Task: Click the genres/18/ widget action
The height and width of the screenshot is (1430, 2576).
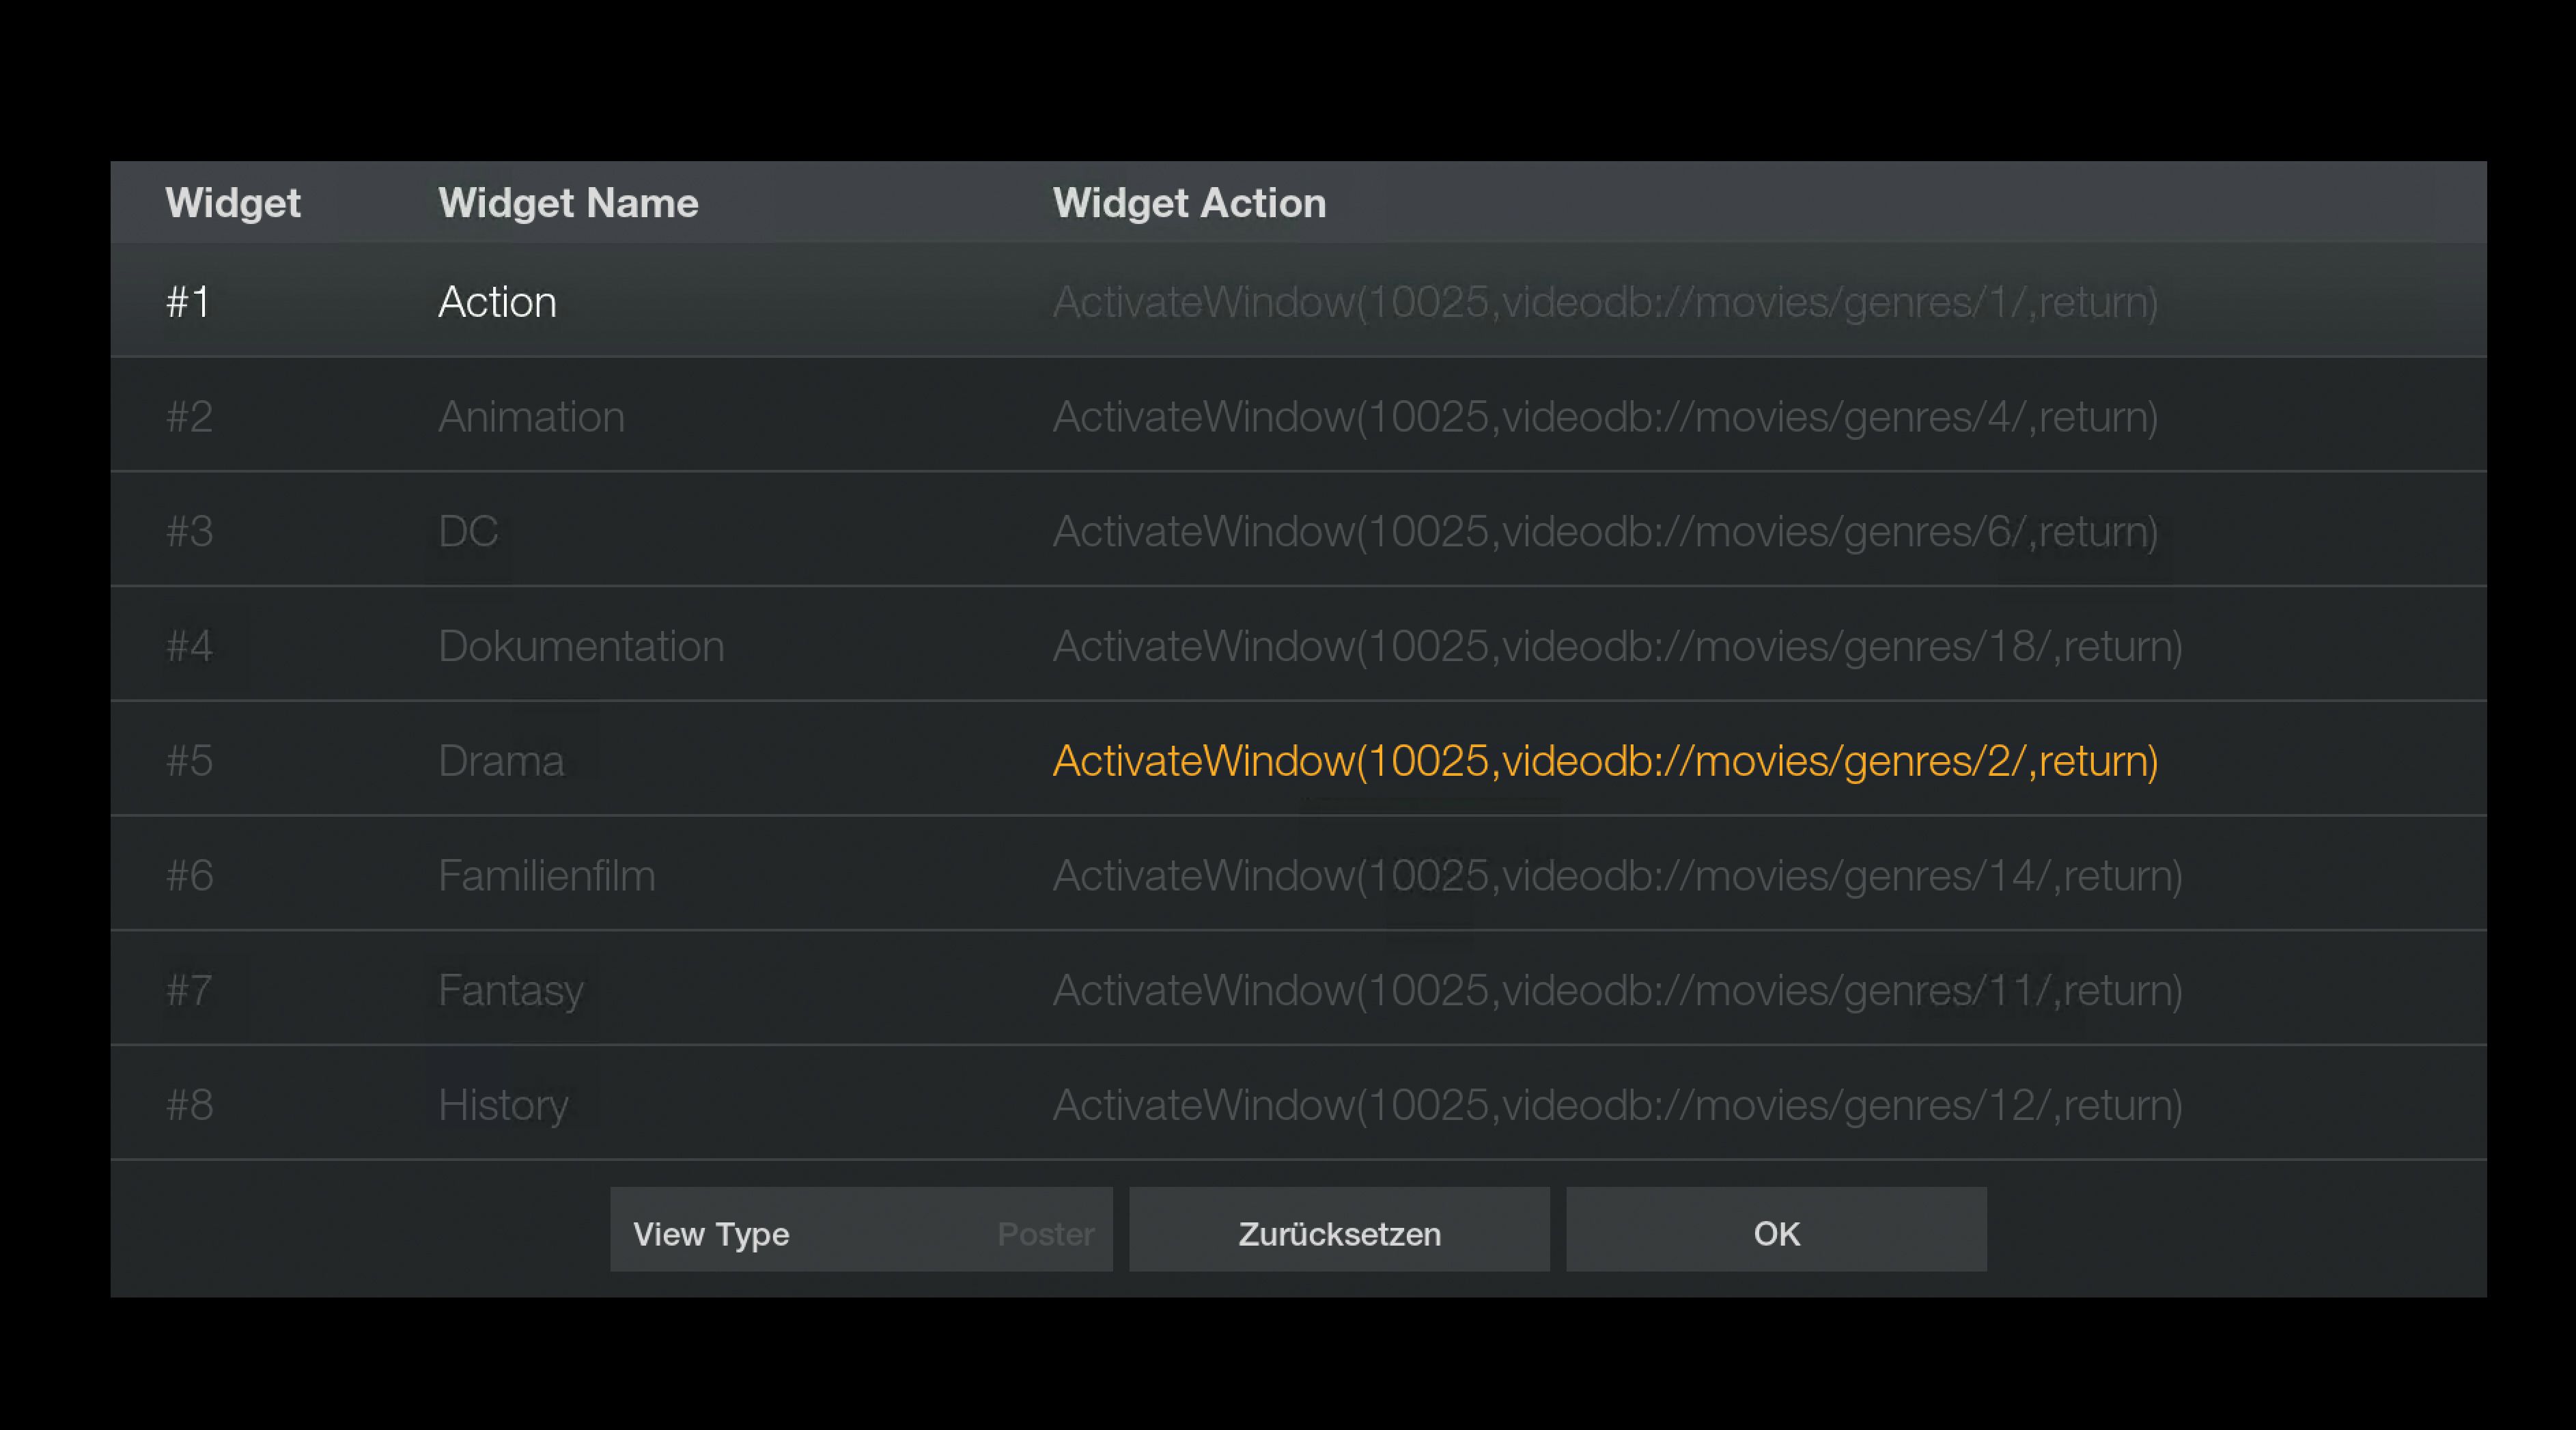Action: (x=1617, y=646)
